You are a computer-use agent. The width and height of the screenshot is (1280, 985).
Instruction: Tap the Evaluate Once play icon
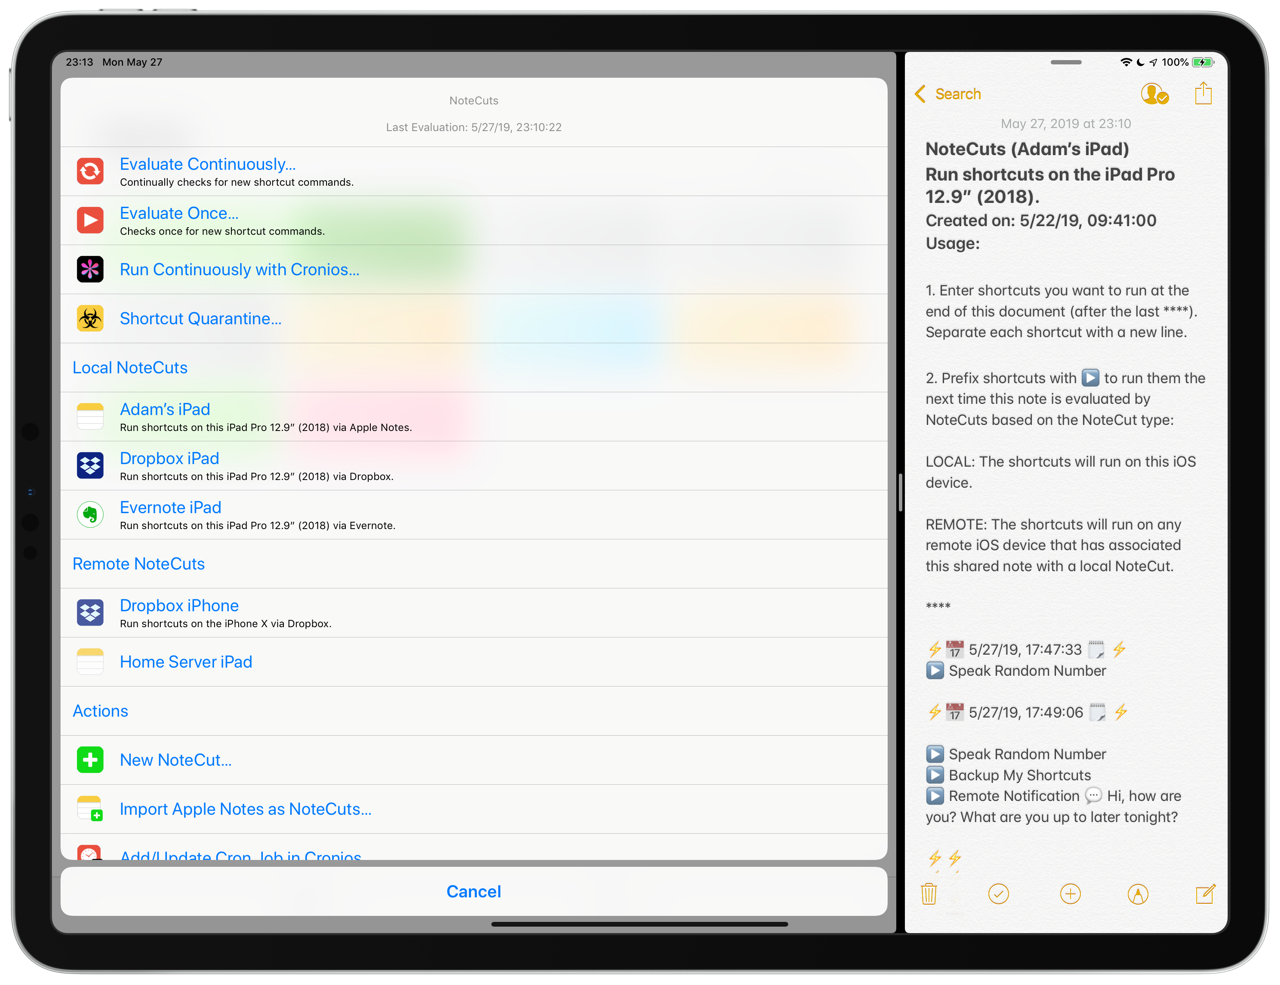coord(90,220)
